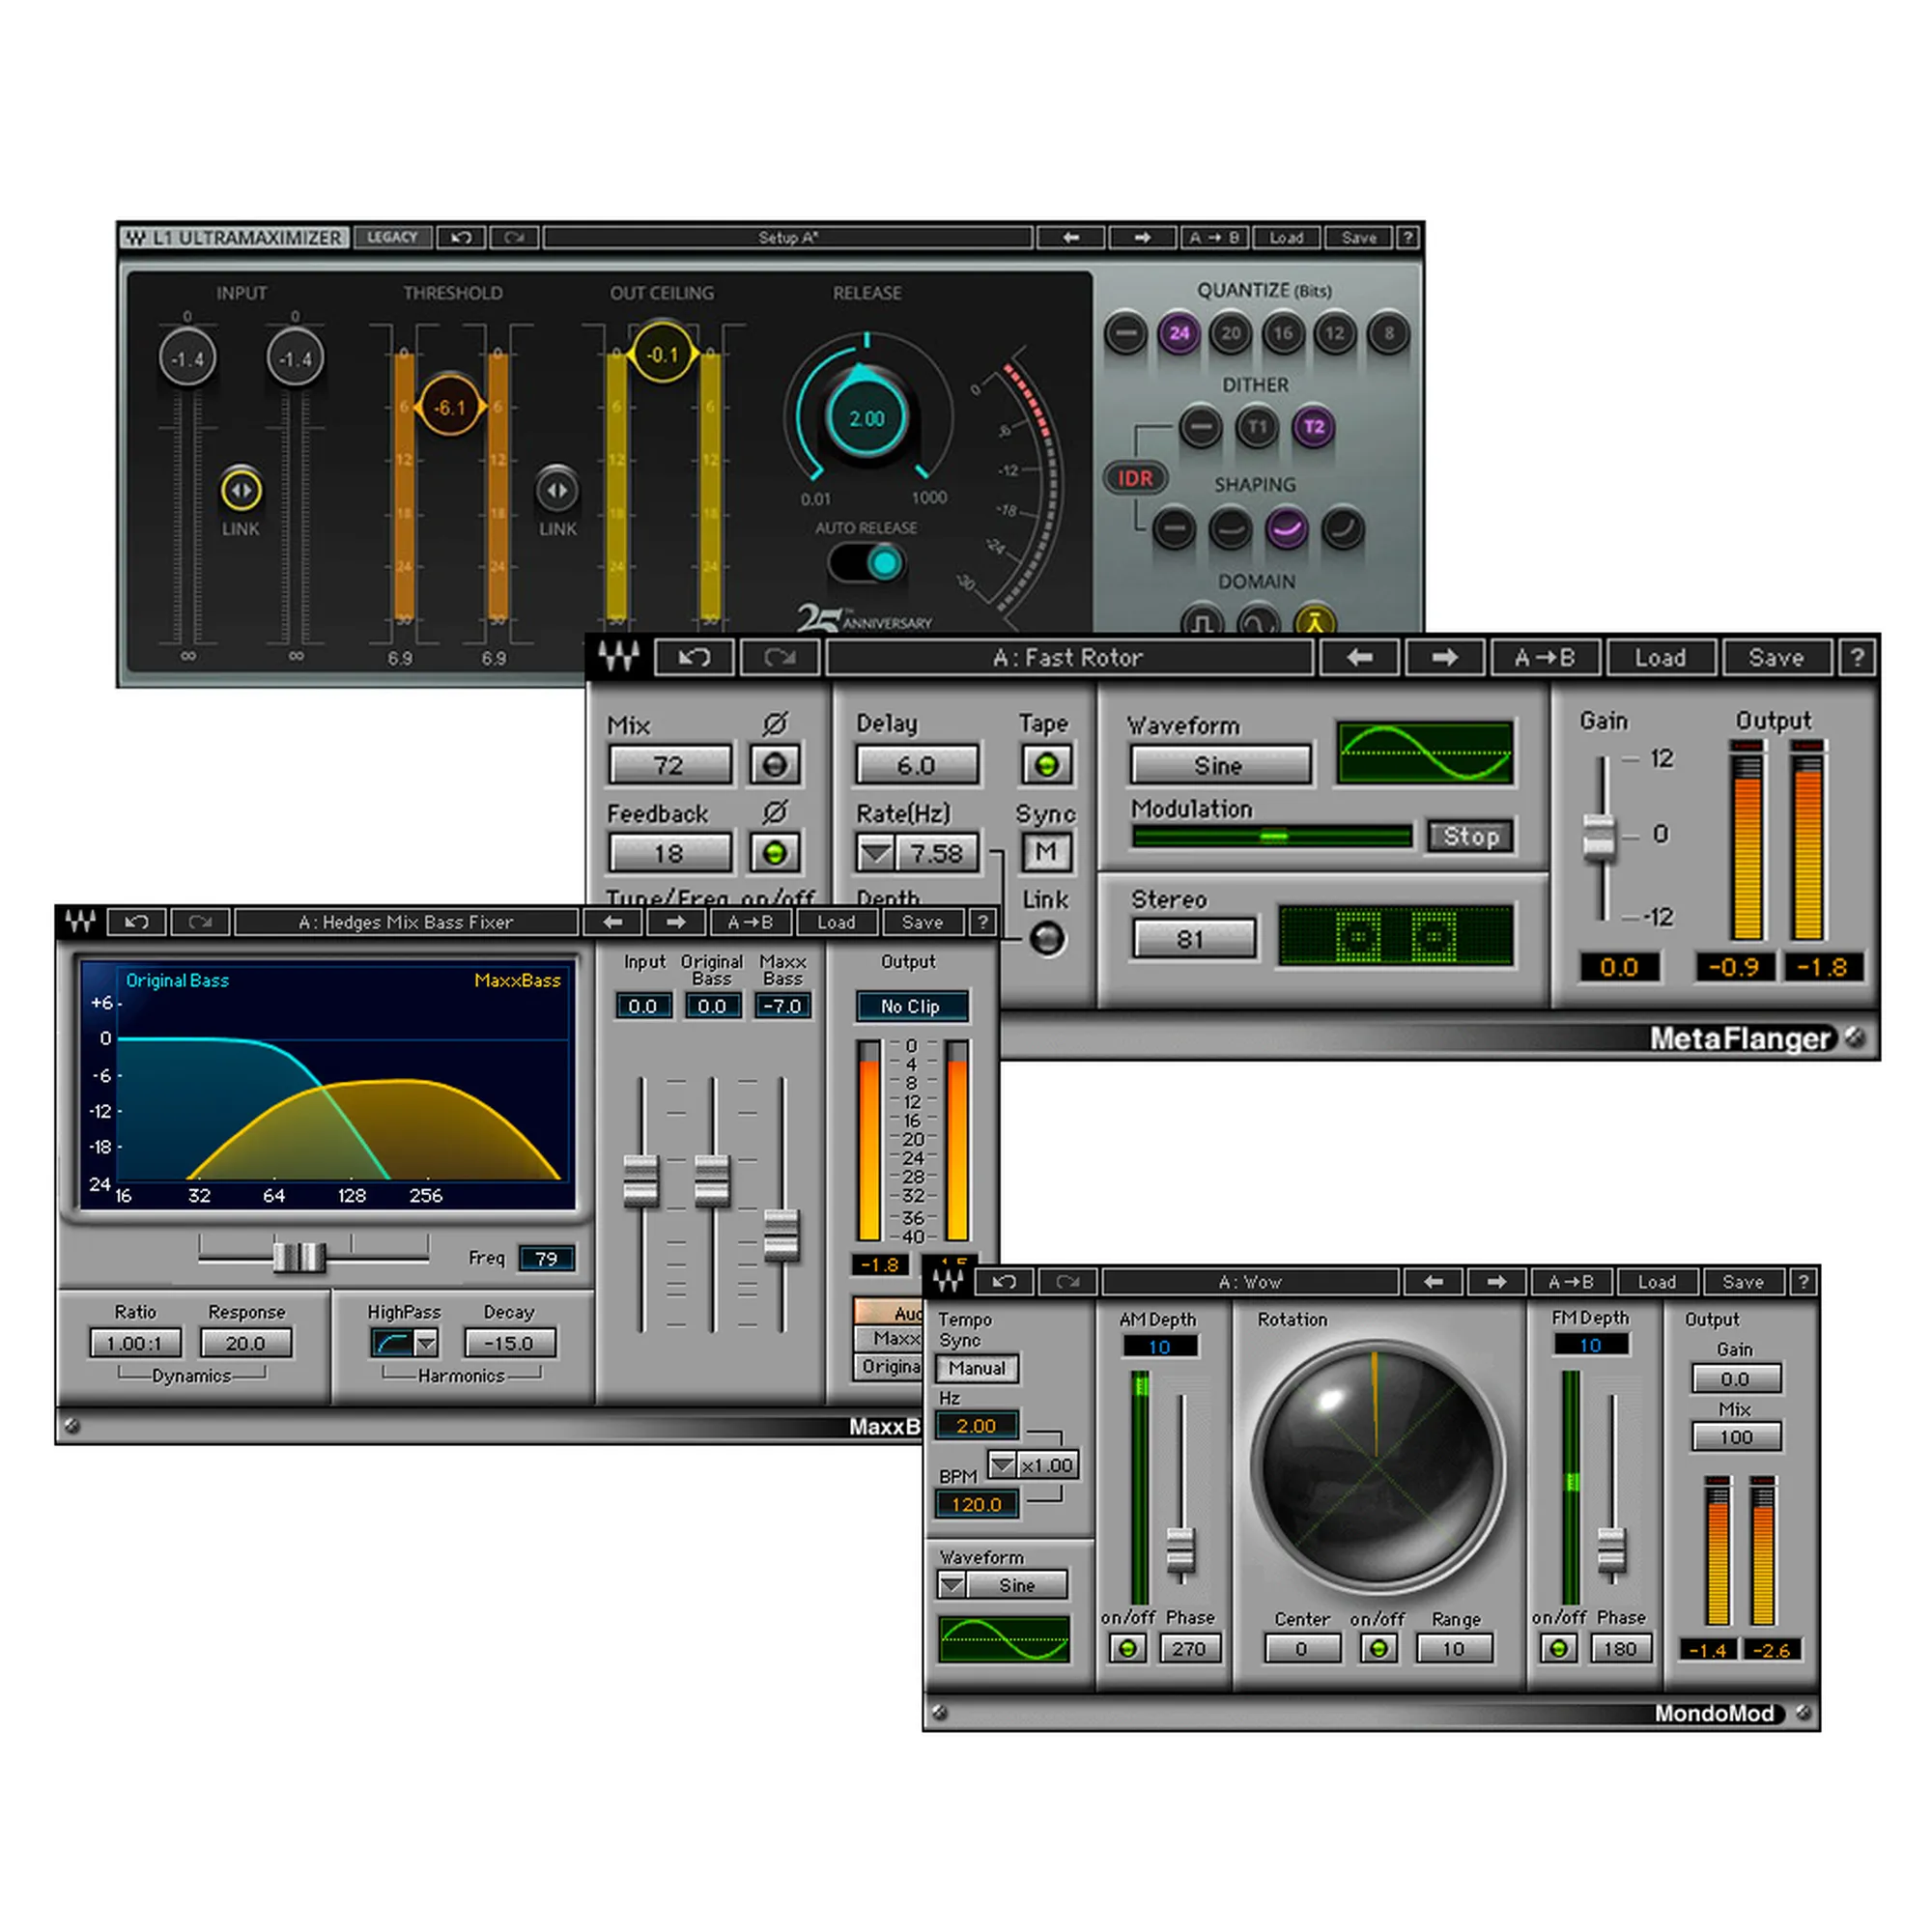Toggle the input LINK icon in L1
This screenshot has width=1932, height=1932.
click(241, 491)
